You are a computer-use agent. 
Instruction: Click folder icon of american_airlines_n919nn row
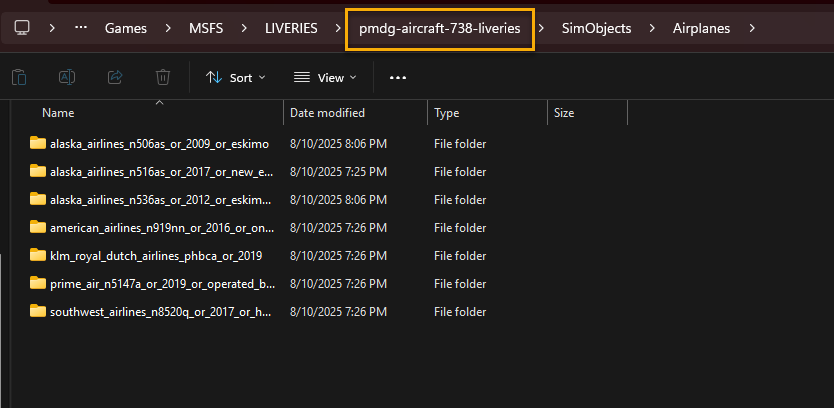pyautogui.click(x=38, y=227)
